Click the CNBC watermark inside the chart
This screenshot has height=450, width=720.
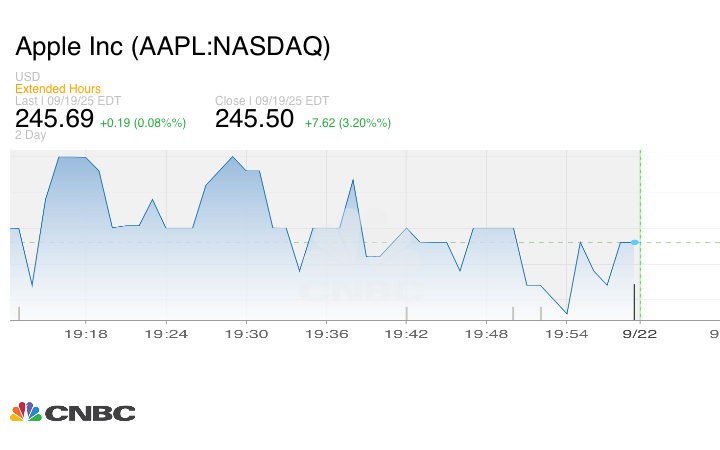coord(361,291)
